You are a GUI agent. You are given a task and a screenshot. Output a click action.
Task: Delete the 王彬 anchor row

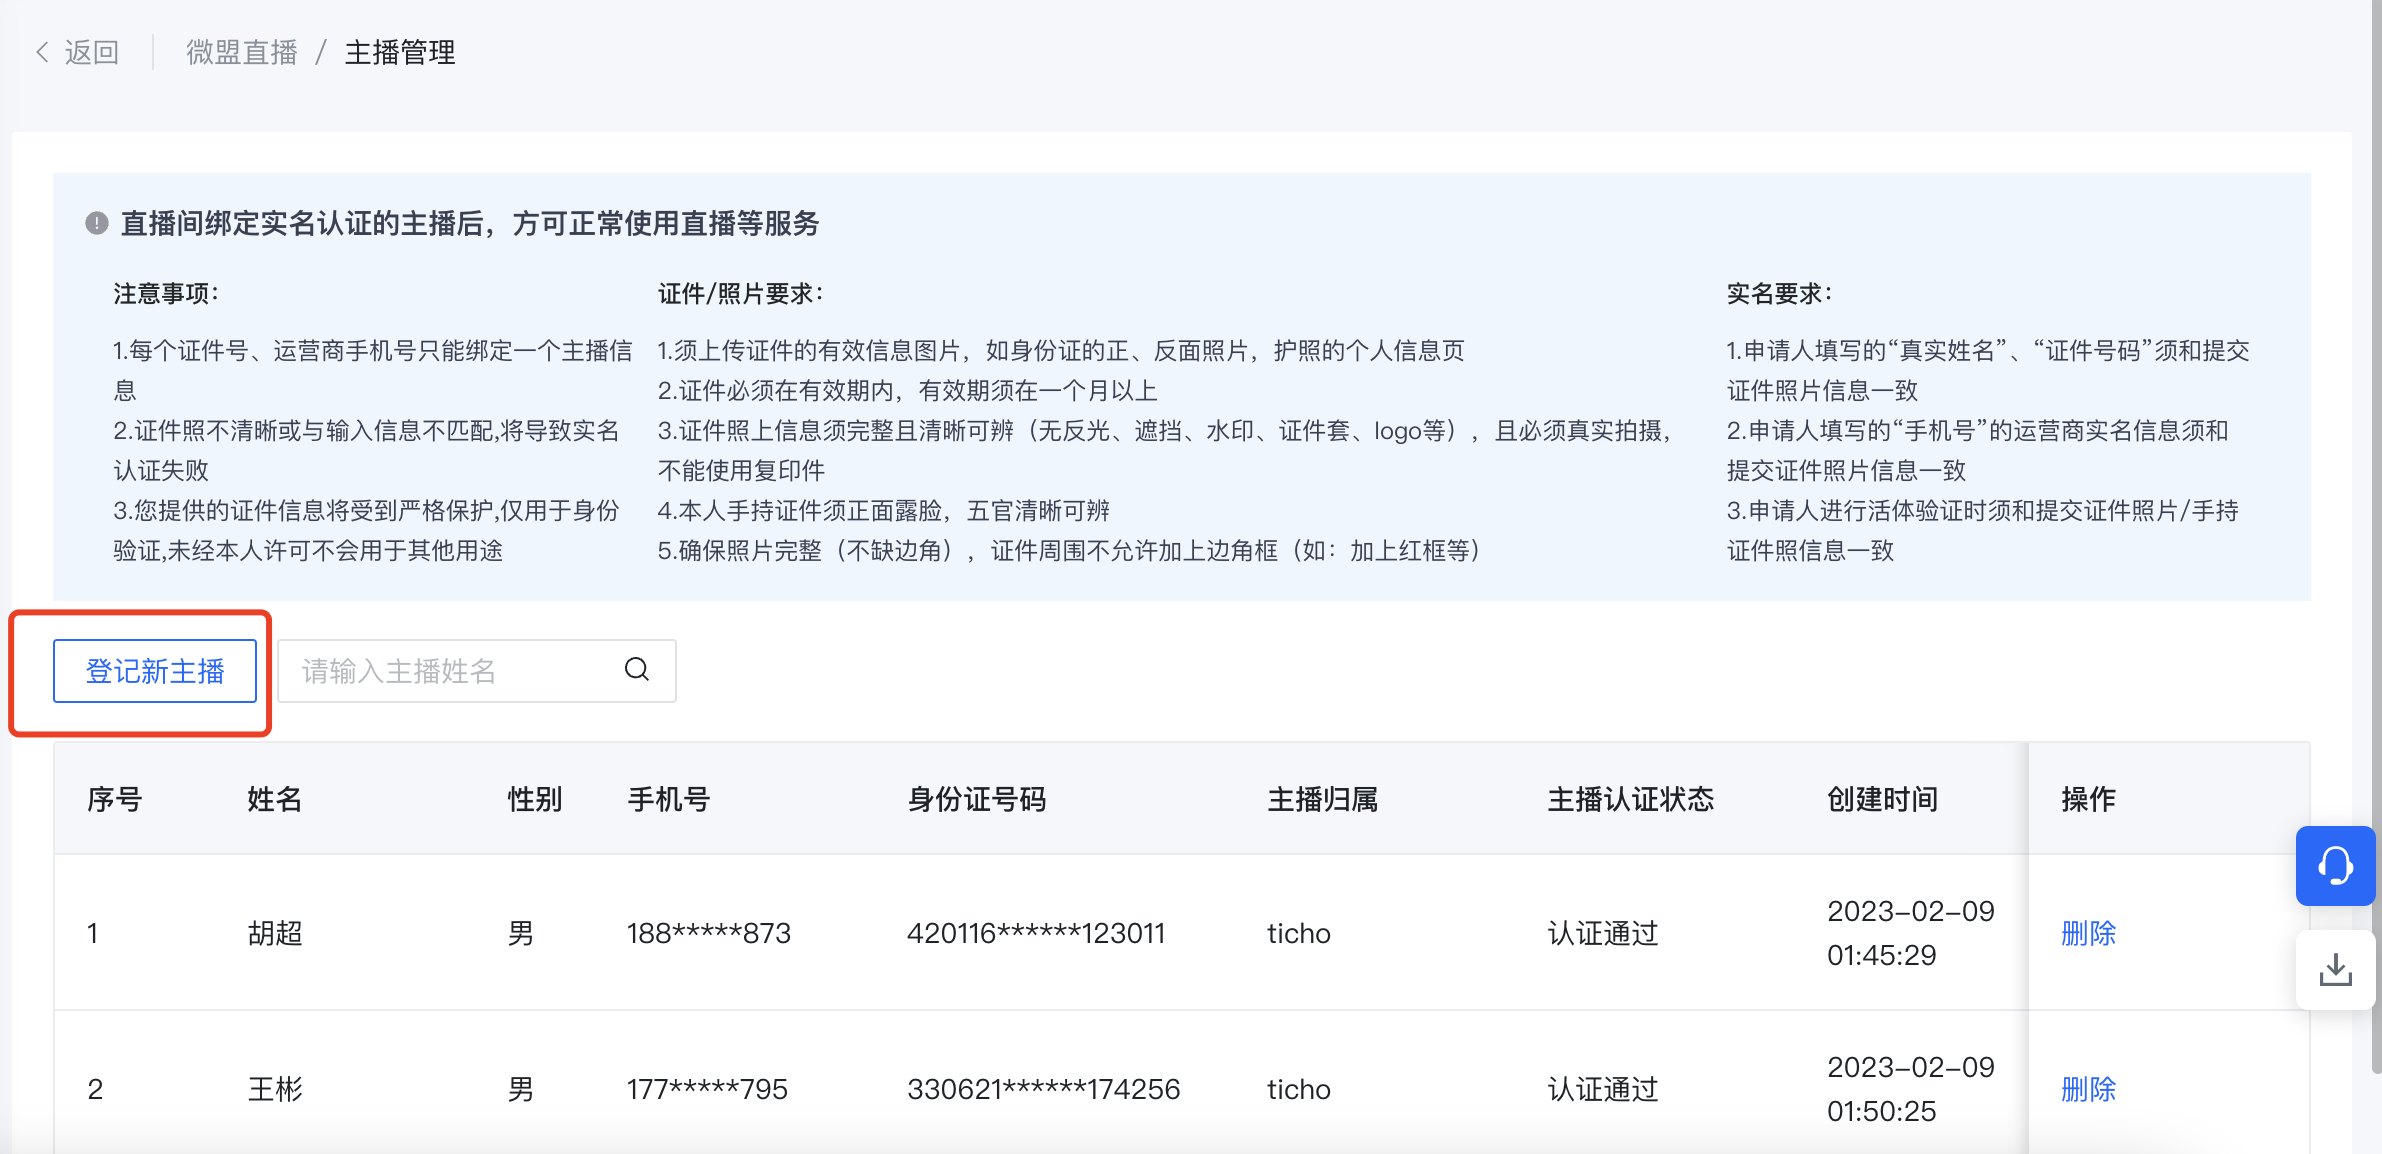[2089, 1089]
